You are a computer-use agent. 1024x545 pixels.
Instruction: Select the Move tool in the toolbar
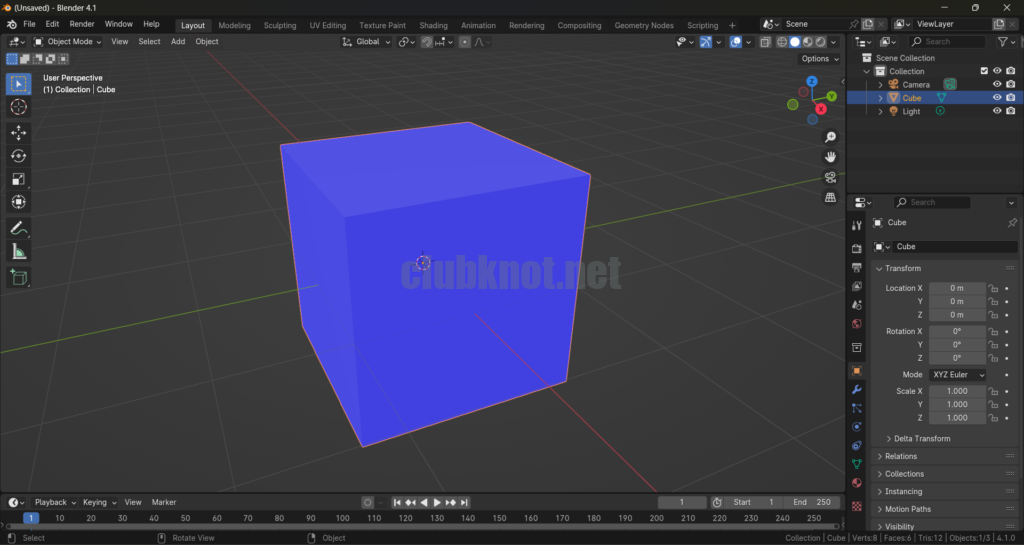pos(18,132)
